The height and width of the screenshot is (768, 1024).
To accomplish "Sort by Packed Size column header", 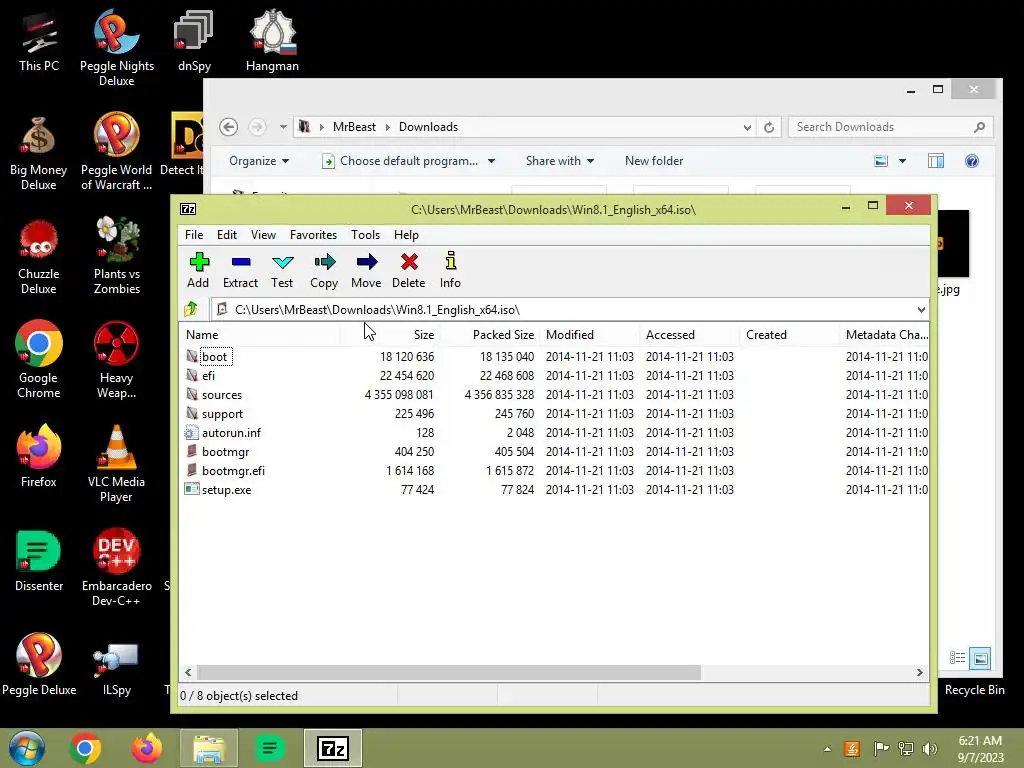I will 489,334.
